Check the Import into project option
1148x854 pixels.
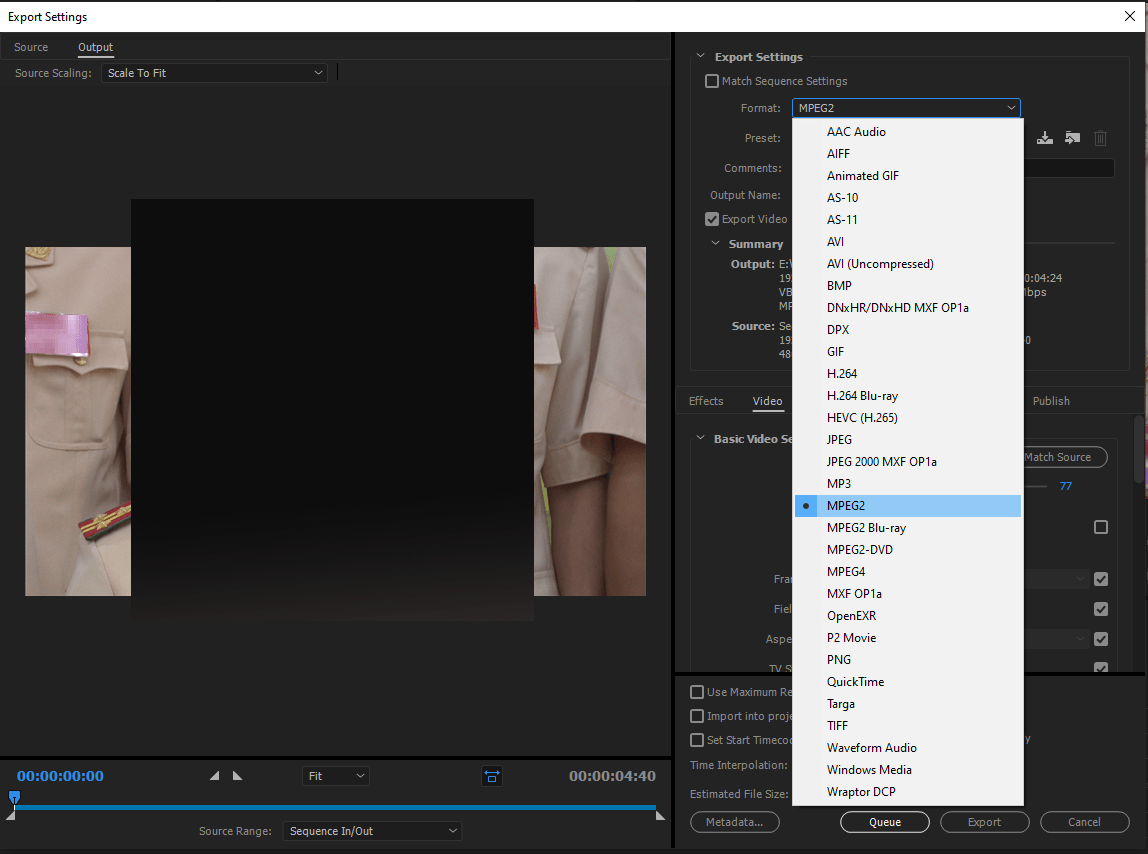click(697, 716)
